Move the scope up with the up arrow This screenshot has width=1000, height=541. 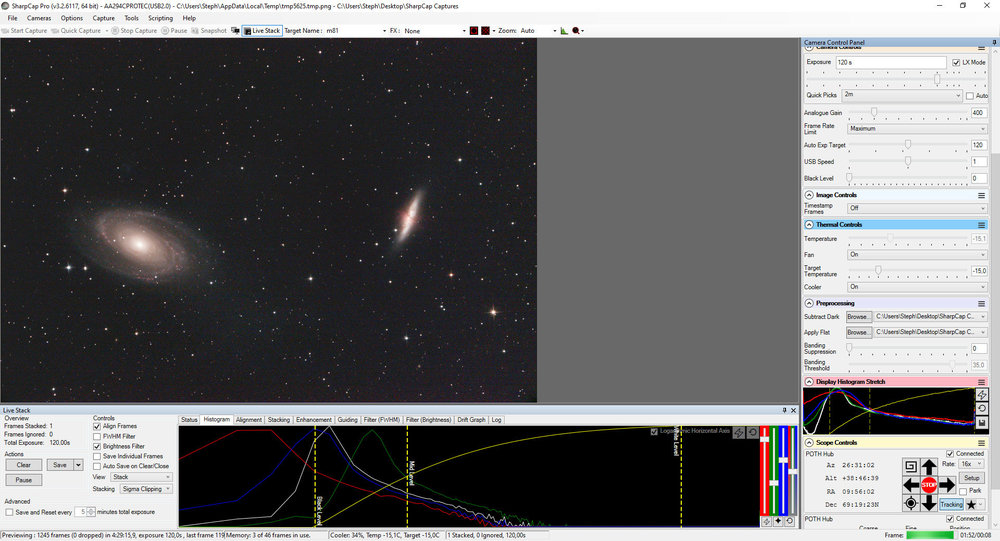[x=929, y=466]
